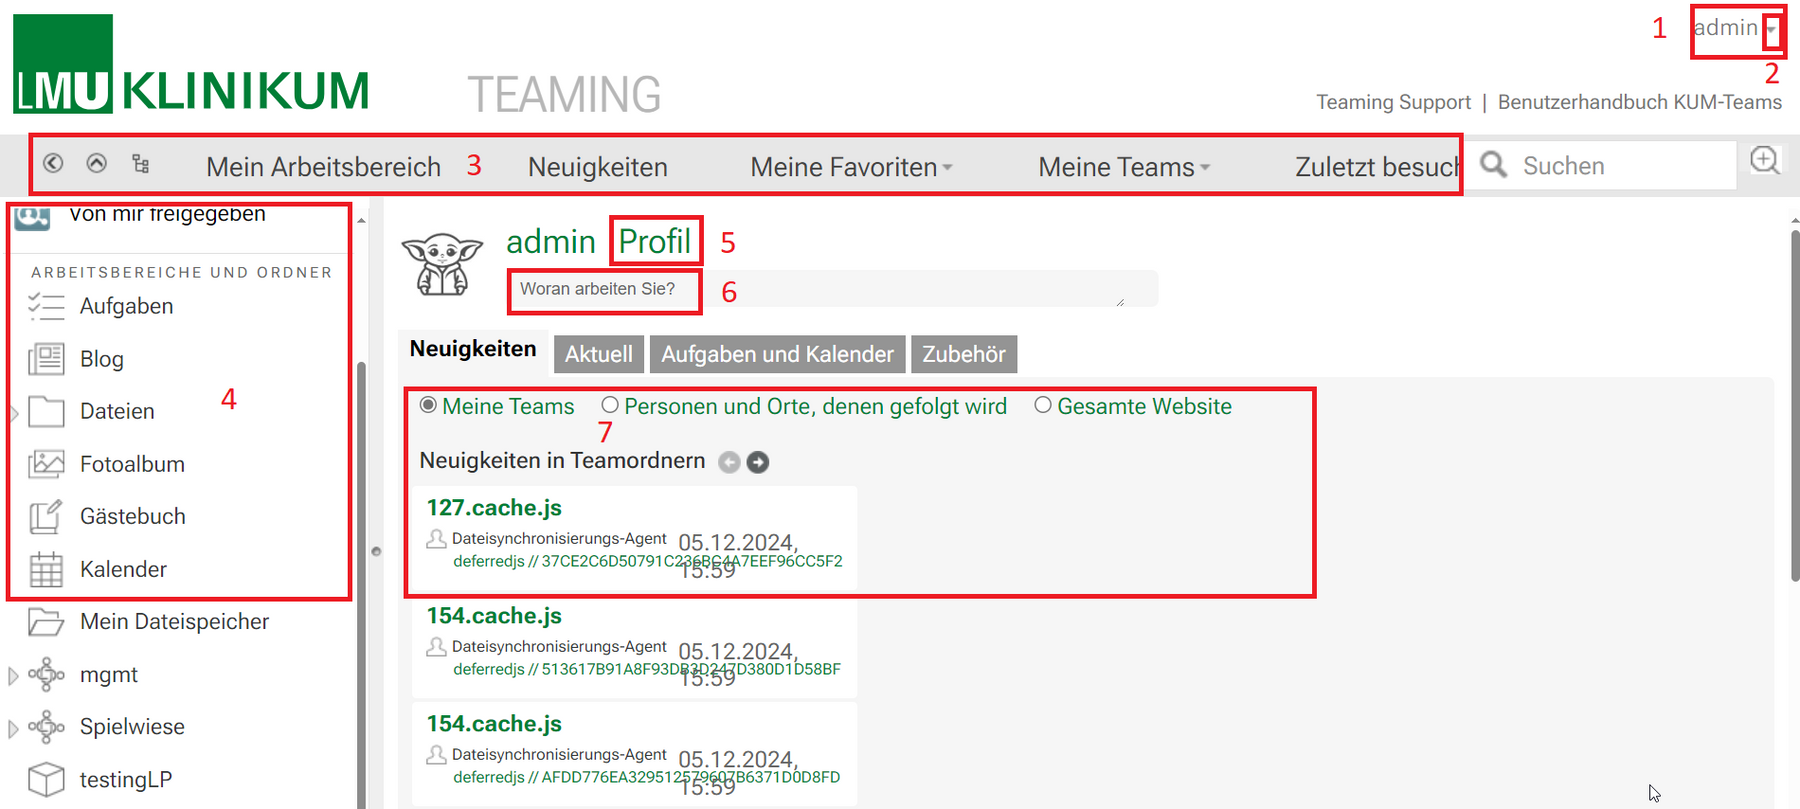Screen dimensions: 1800x809
Task: Click the Dateien folder icon
Action: 46,411
